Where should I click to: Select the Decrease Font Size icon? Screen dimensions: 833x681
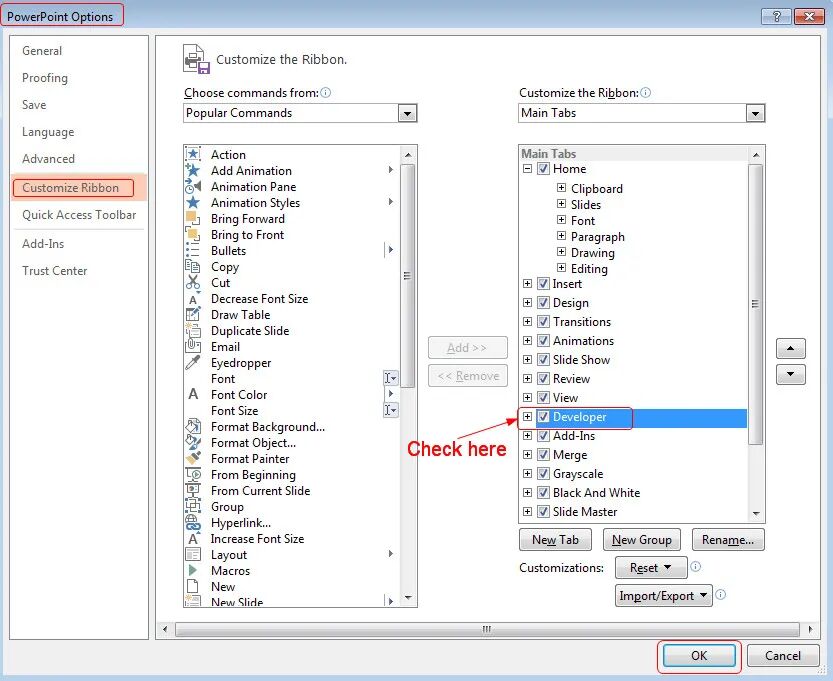tap(193, 299)
